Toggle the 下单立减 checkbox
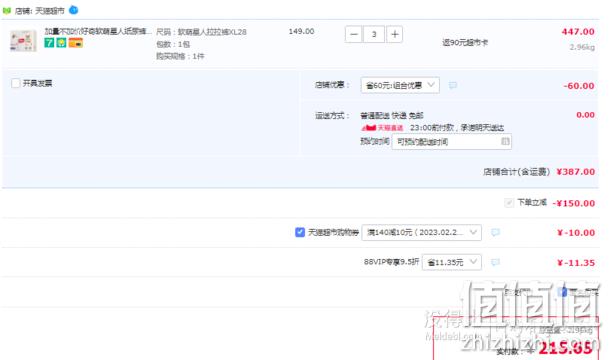The width and height of the screenshot is (610, 360). tap(508, 202)
